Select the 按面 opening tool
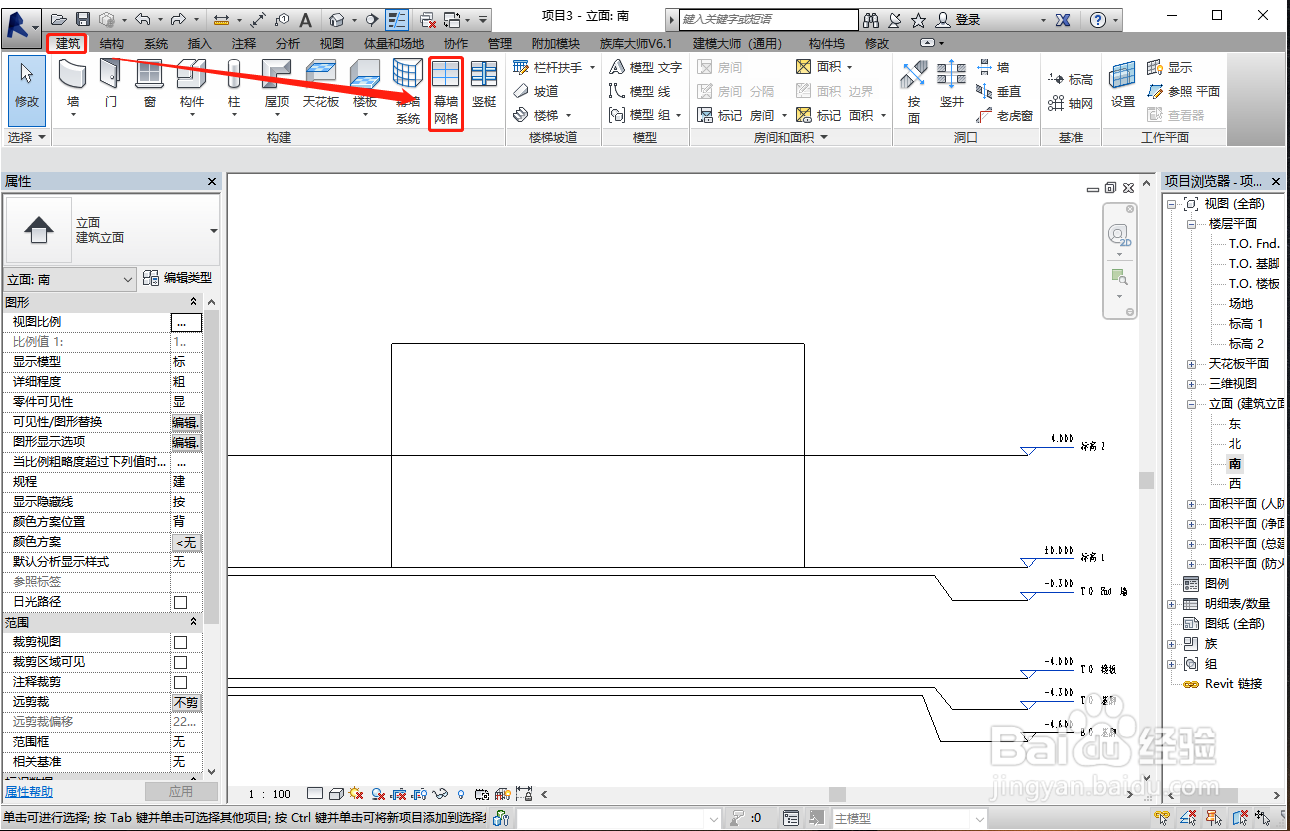This screenshot has width=1290, height=831. pyautogui.click(x=913, y=92)
